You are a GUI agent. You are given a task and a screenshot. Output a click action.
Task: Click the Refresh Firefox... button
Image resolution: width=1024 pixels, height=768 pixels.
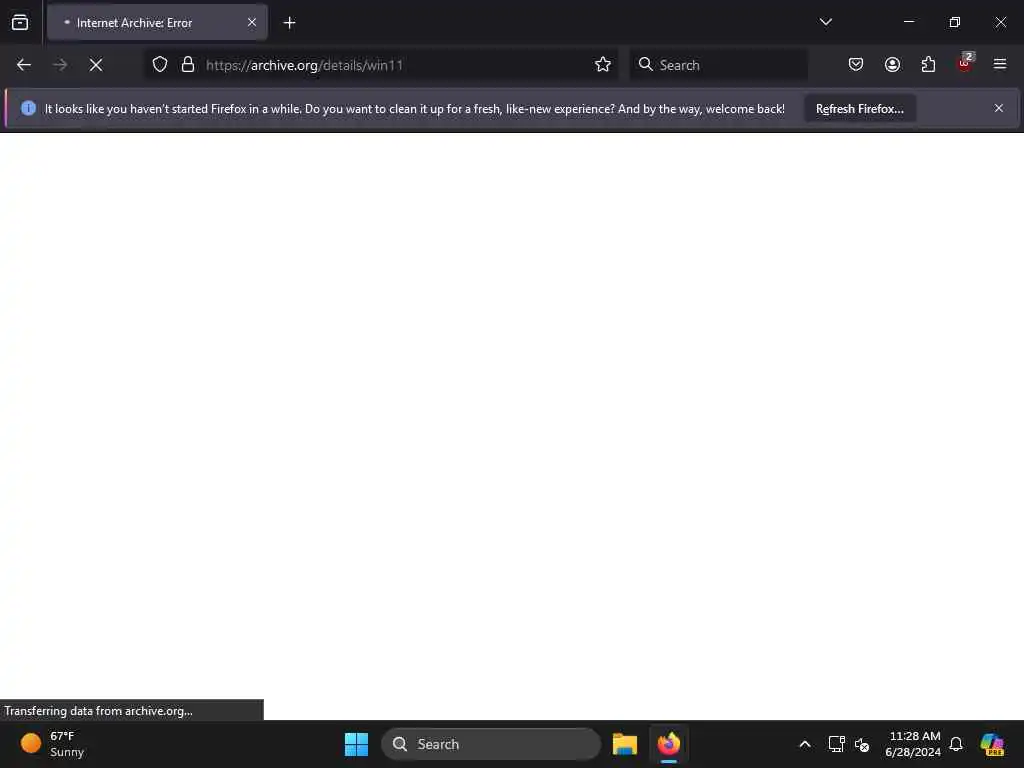(x=859, y=109)
